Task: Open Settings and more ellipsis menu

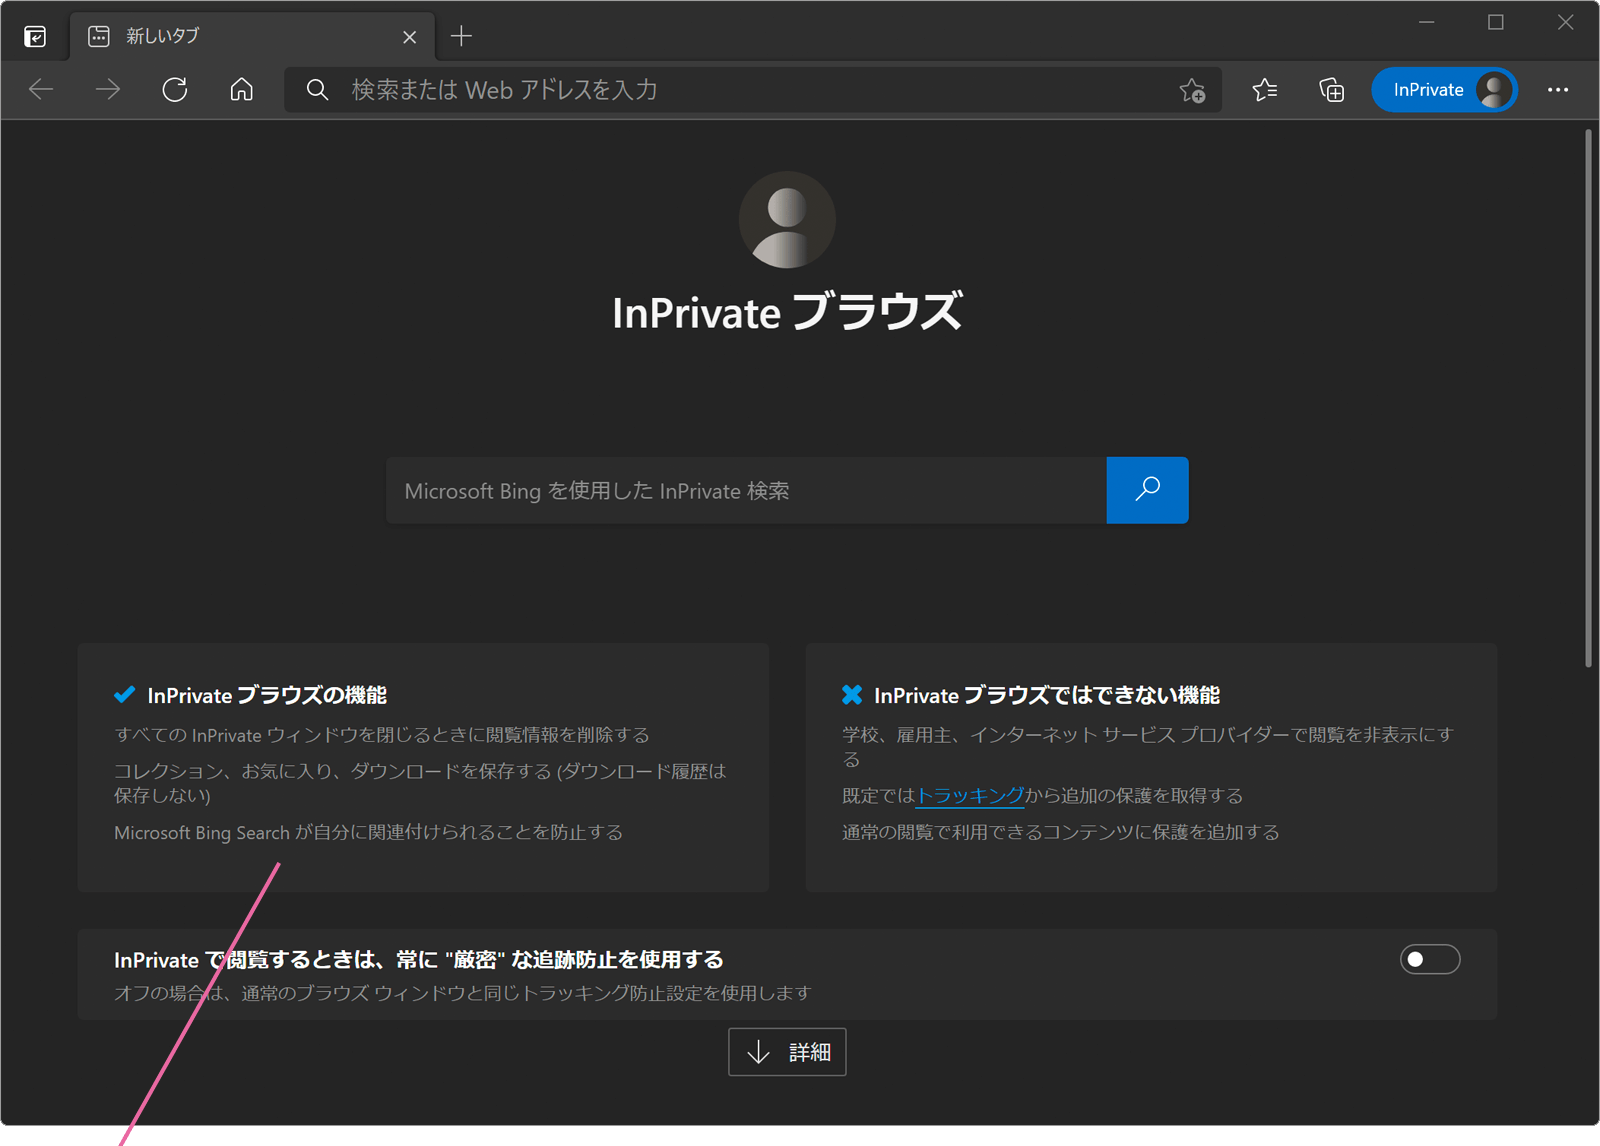Action: coord(1558,90)
